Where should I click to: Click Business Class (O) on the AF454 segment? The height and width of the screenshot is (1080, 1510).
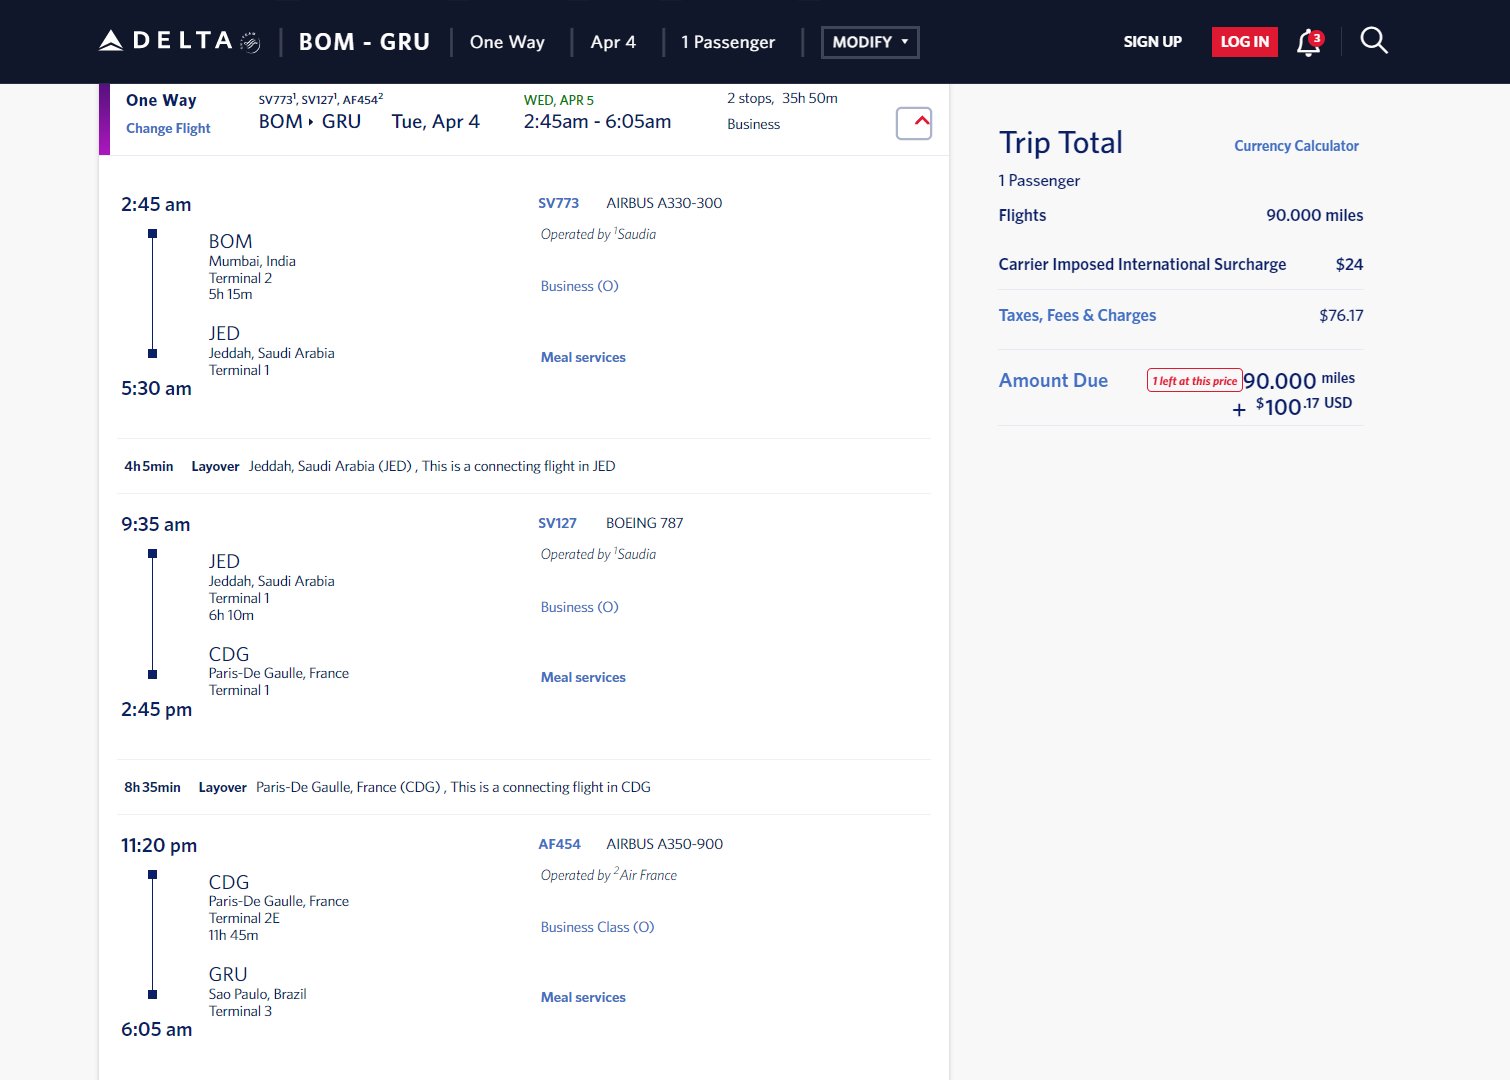597,927
